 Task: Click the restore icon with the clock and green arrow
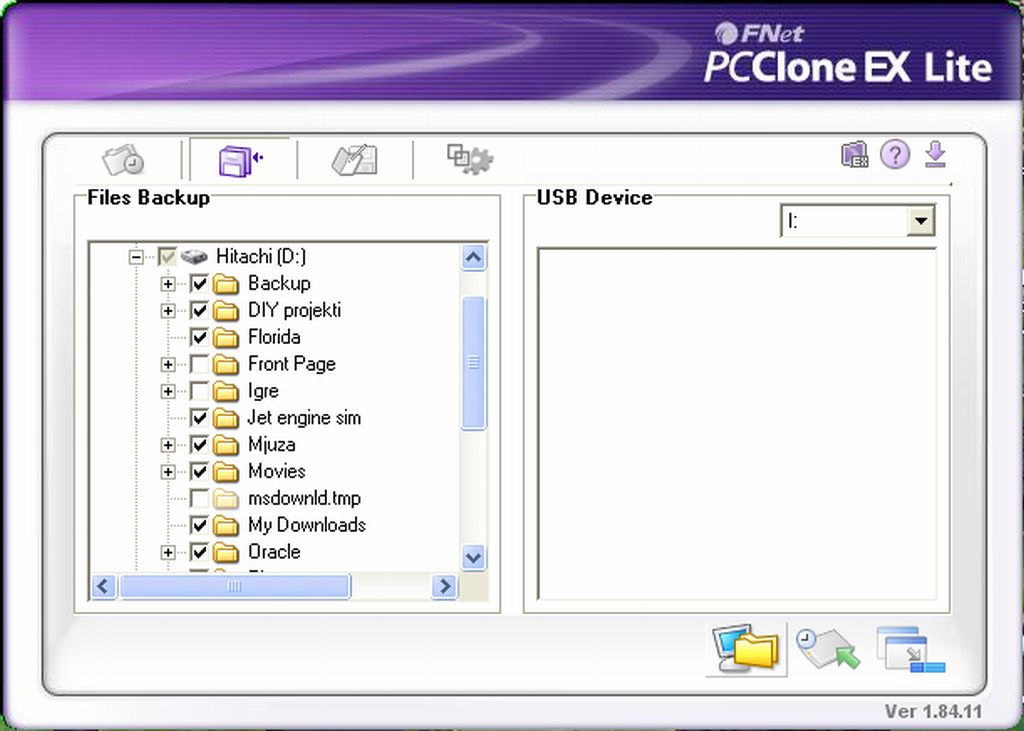(x=828, y=649)
